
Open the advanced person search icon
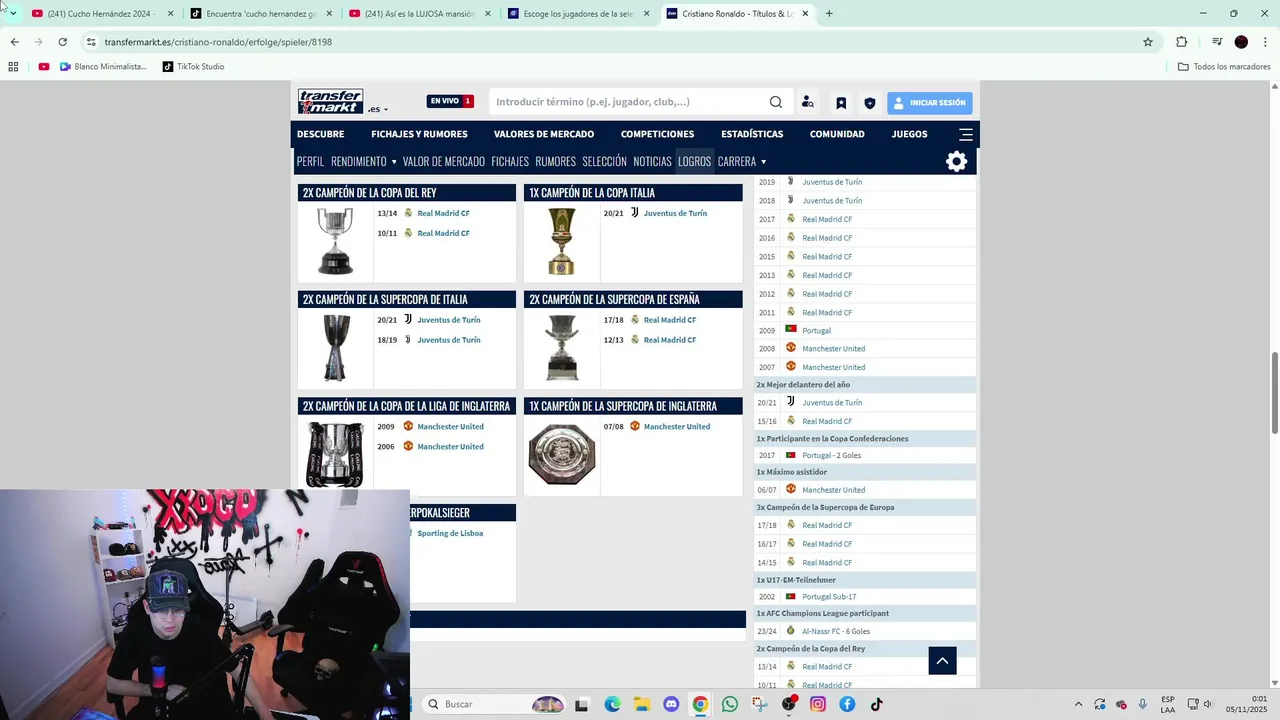click(x=808, y=102)
